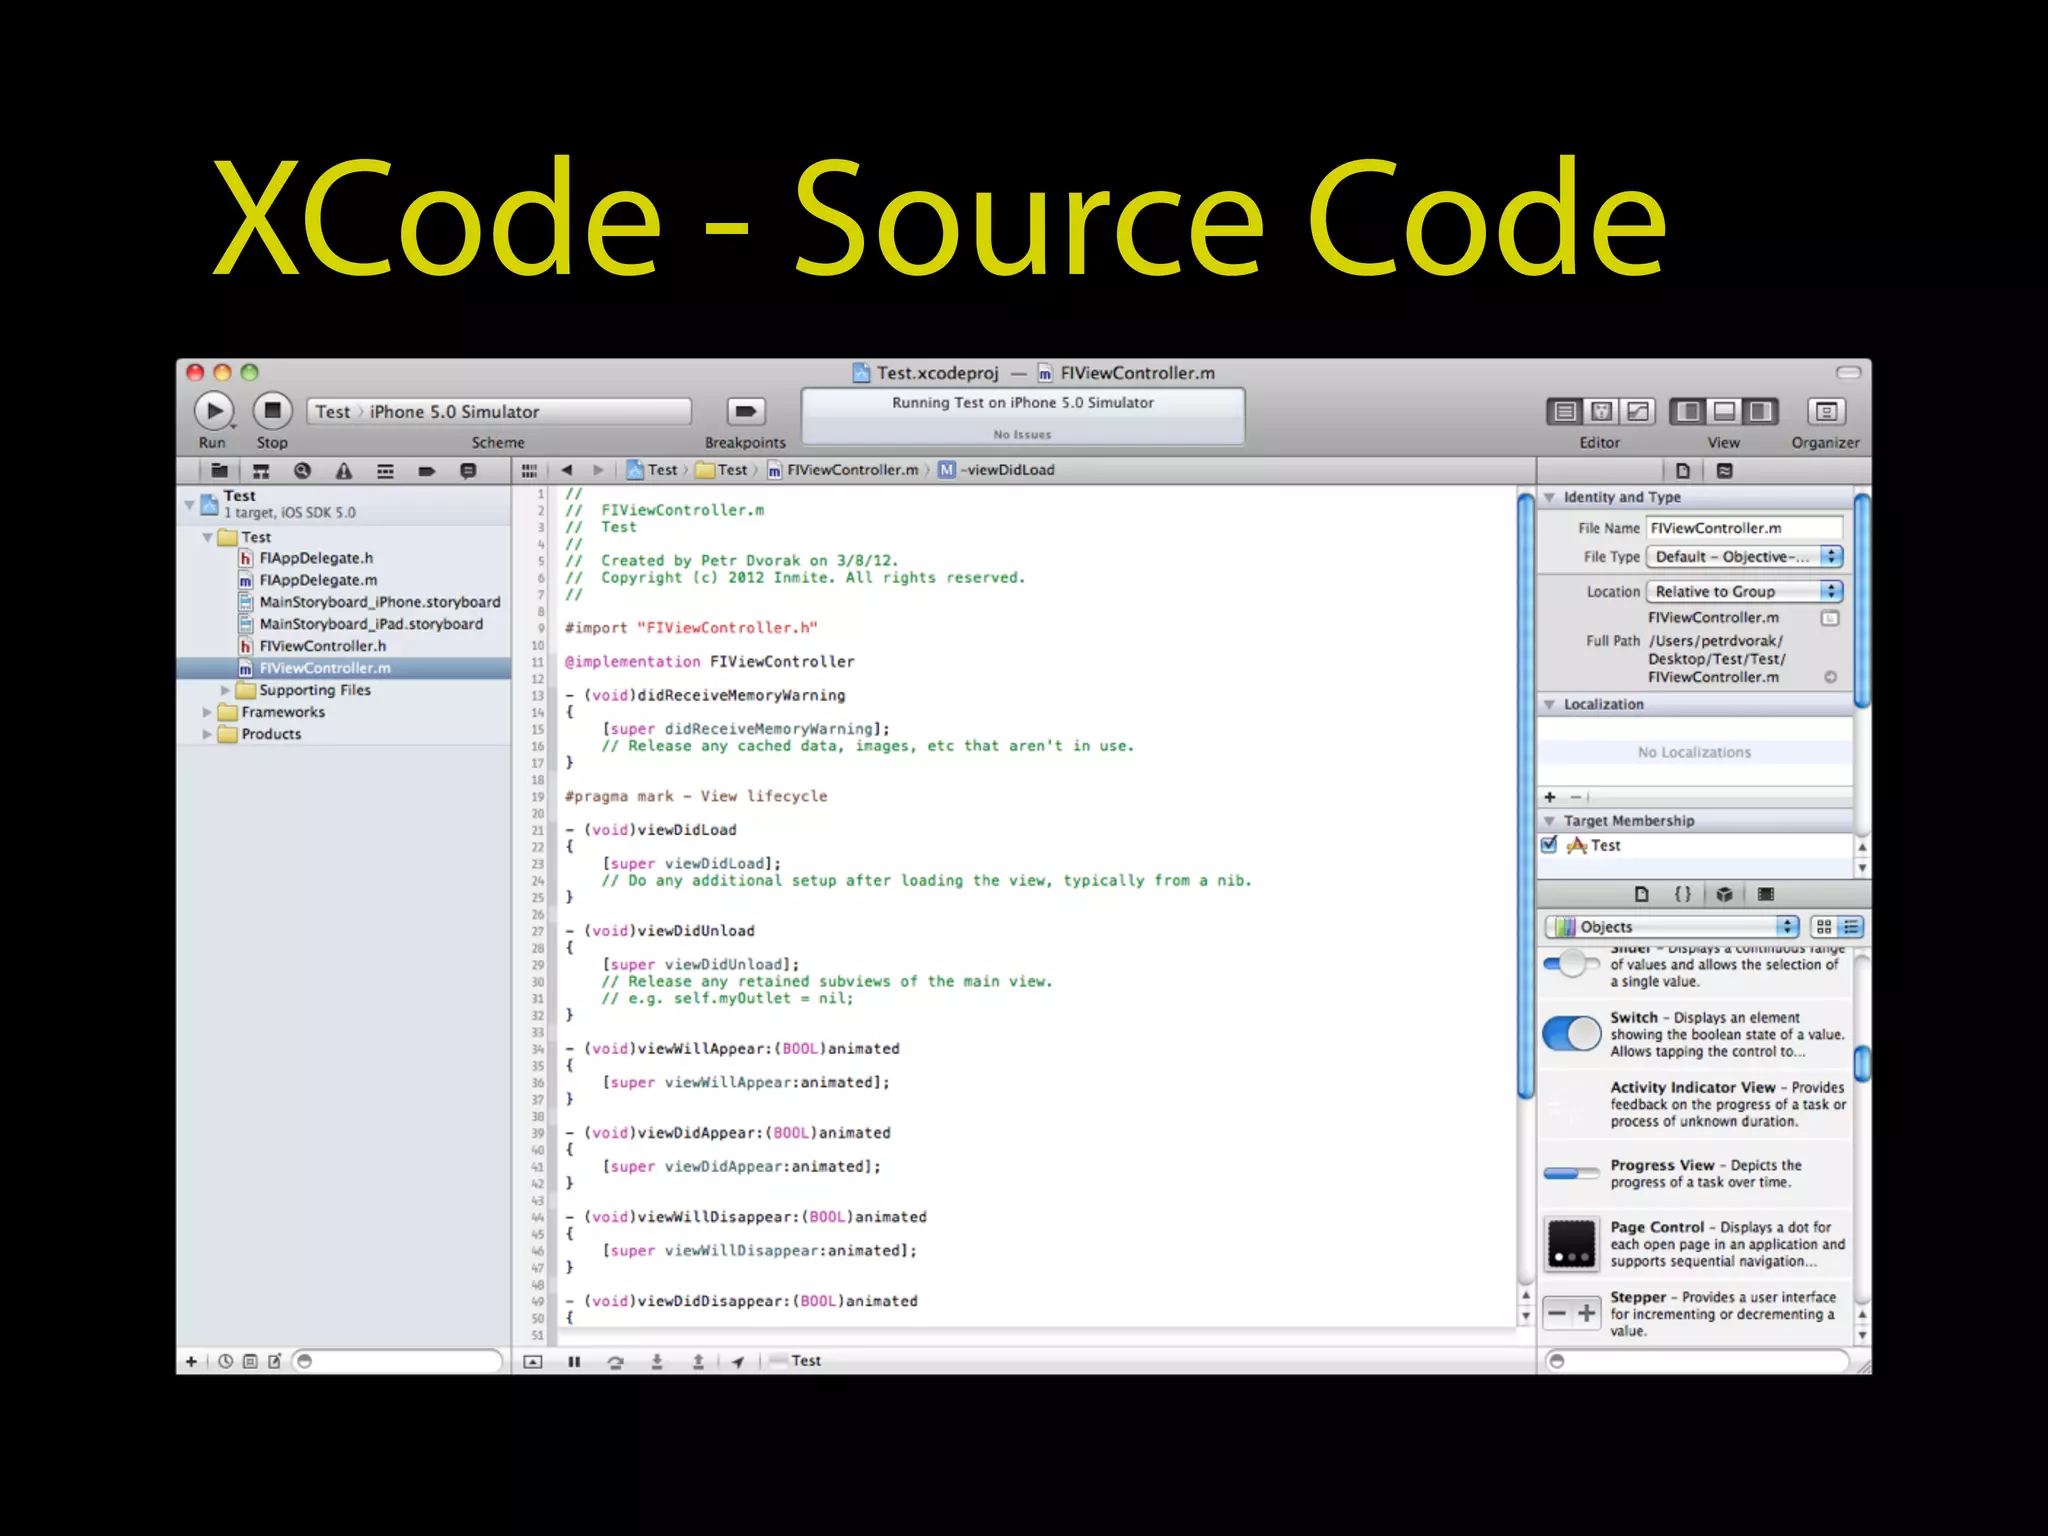The width and height of the screenshot is (2048, 1536).
Task: Add a localization with plus button
Action: (x=1550, y=797)
